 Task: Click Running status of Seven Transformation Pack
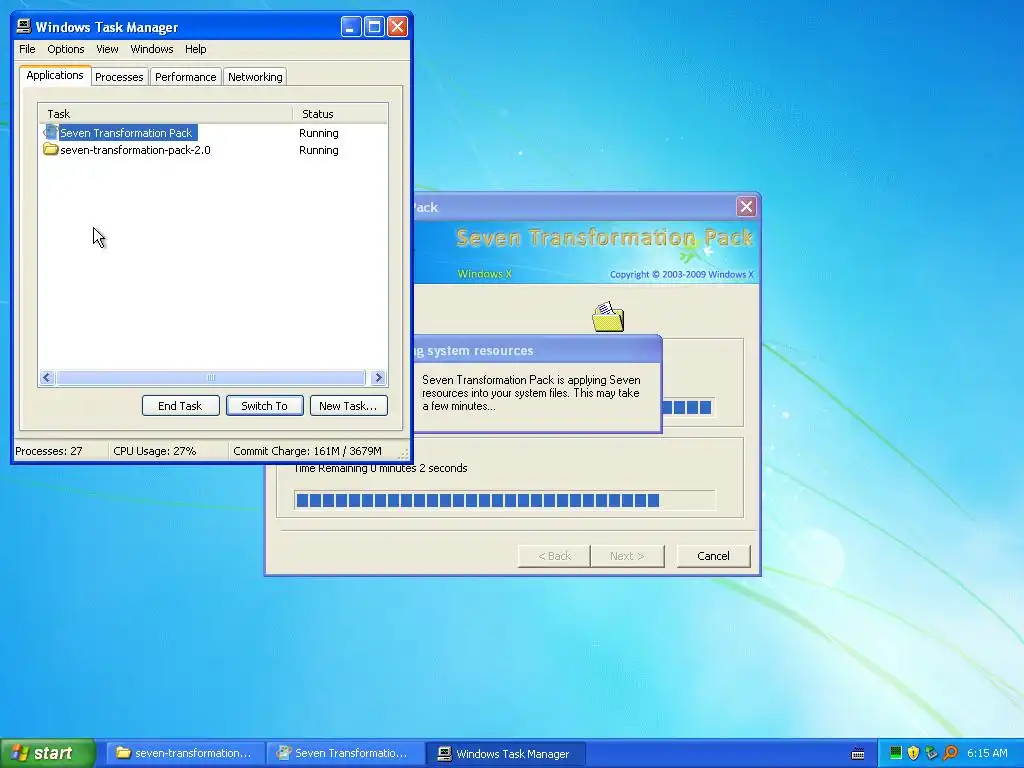(319, 133)
